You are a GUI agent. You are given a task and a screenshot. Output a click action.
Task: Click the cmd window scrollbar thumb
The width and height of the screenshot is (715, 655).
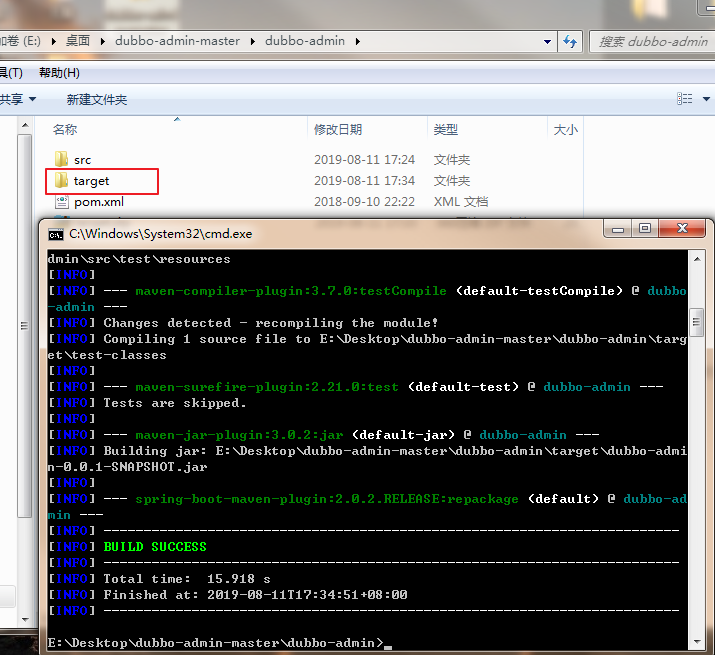click(697, 322)
